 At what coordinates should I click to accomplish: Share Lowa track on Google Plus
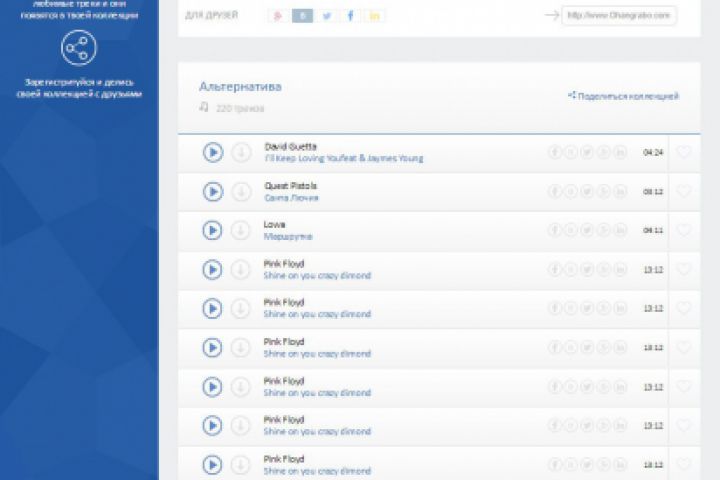coord(604,230)
